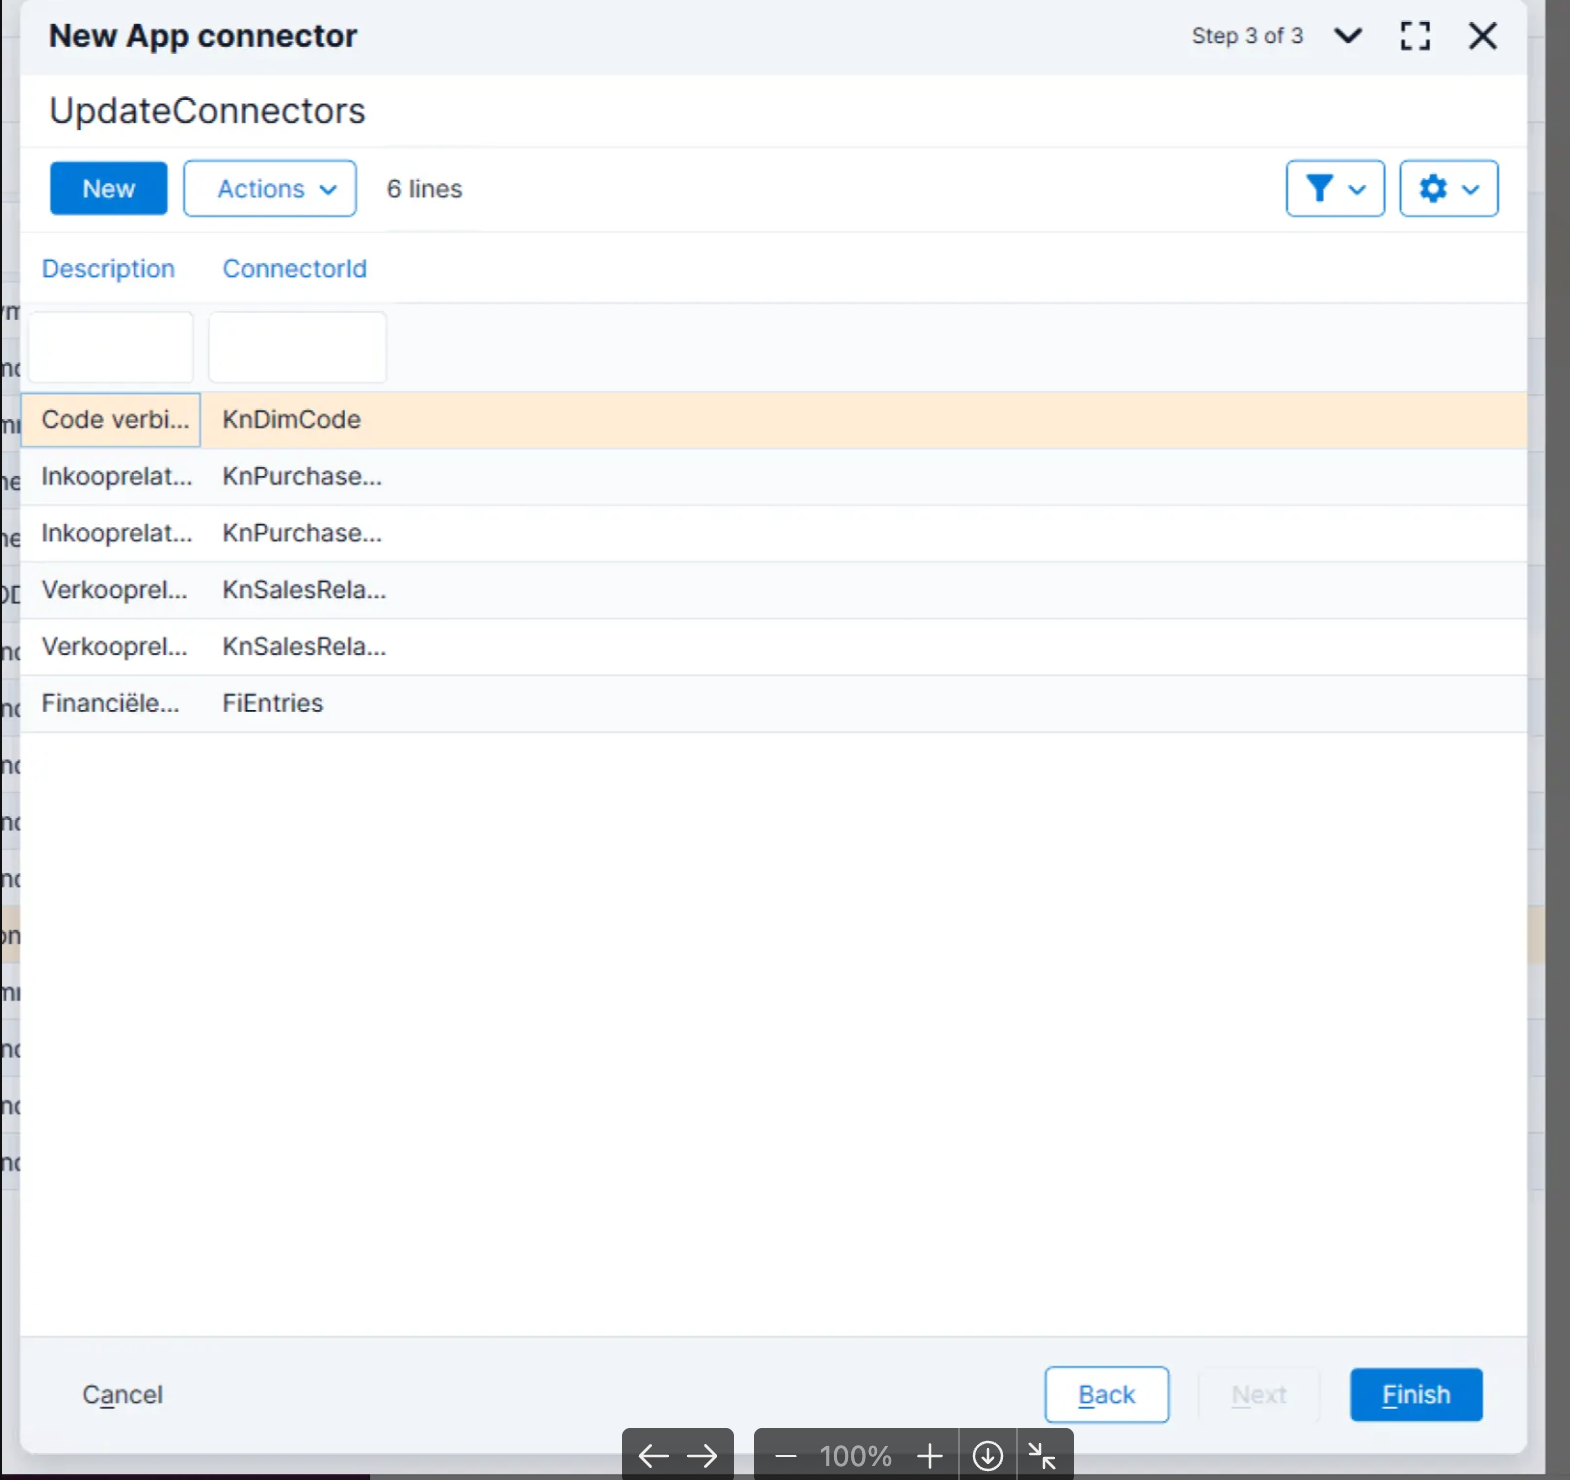The image size is (1570, 1480).
Task: Click the download icon in viewer toolbar
Action: [988, 1456]
